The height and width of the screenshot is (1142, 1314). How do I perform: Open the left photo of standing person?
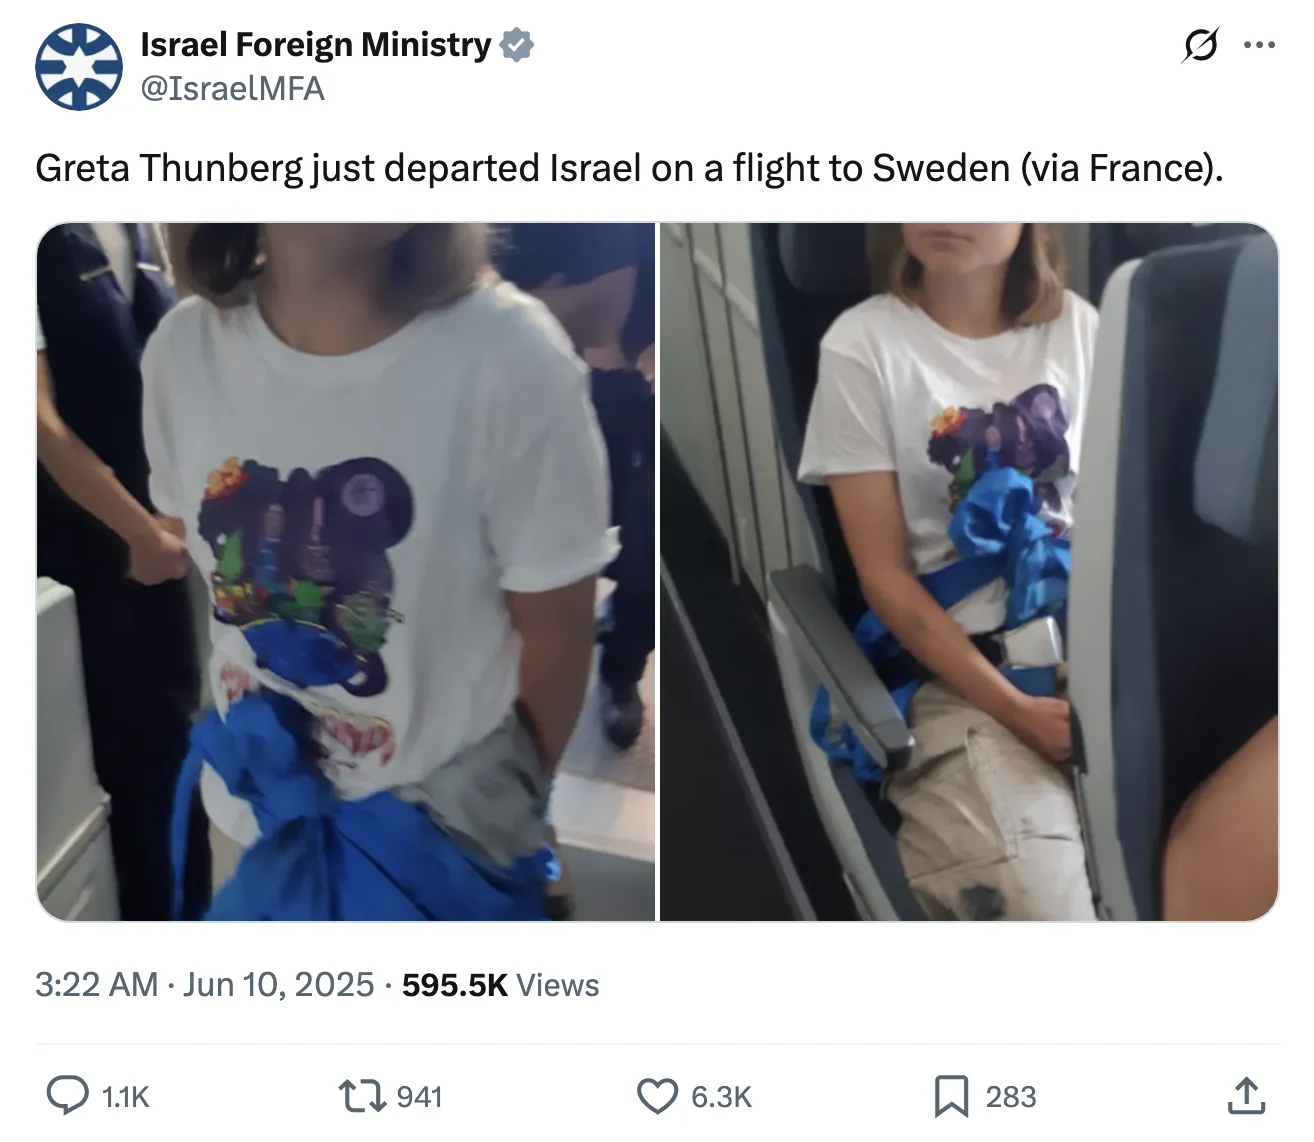pyautogui.click(x=346, y=571)
